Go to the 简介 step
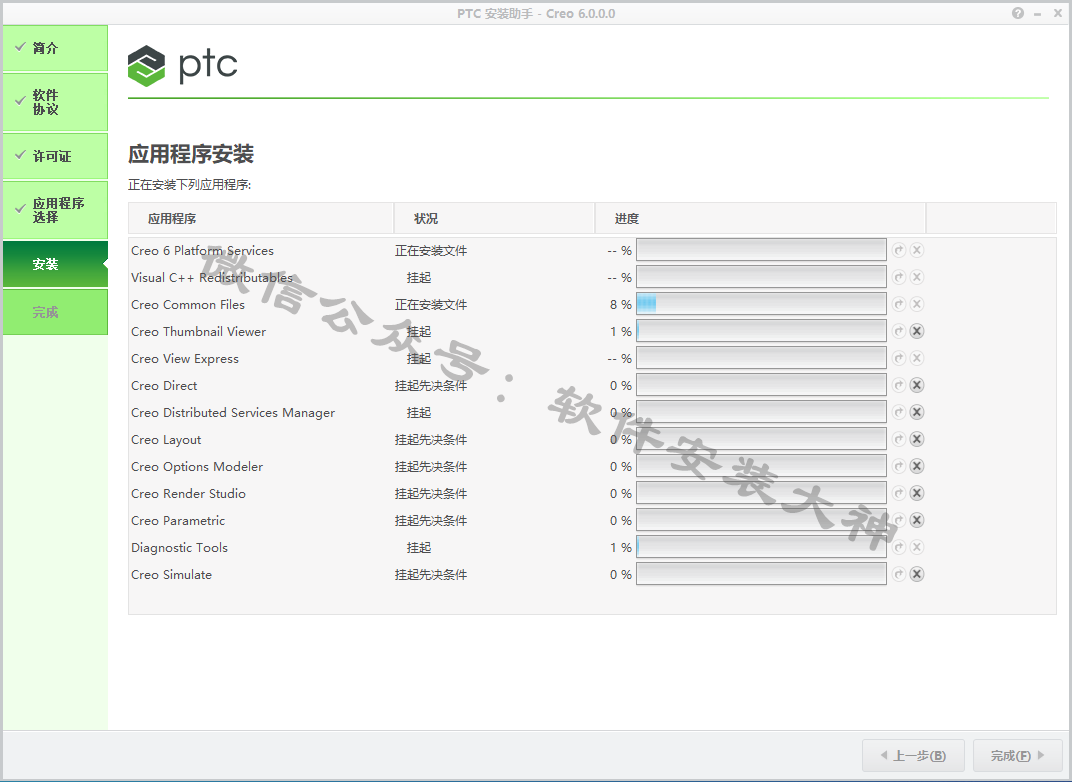The image size is (1072, 782). pyautogui.click(x=55, y=49)
